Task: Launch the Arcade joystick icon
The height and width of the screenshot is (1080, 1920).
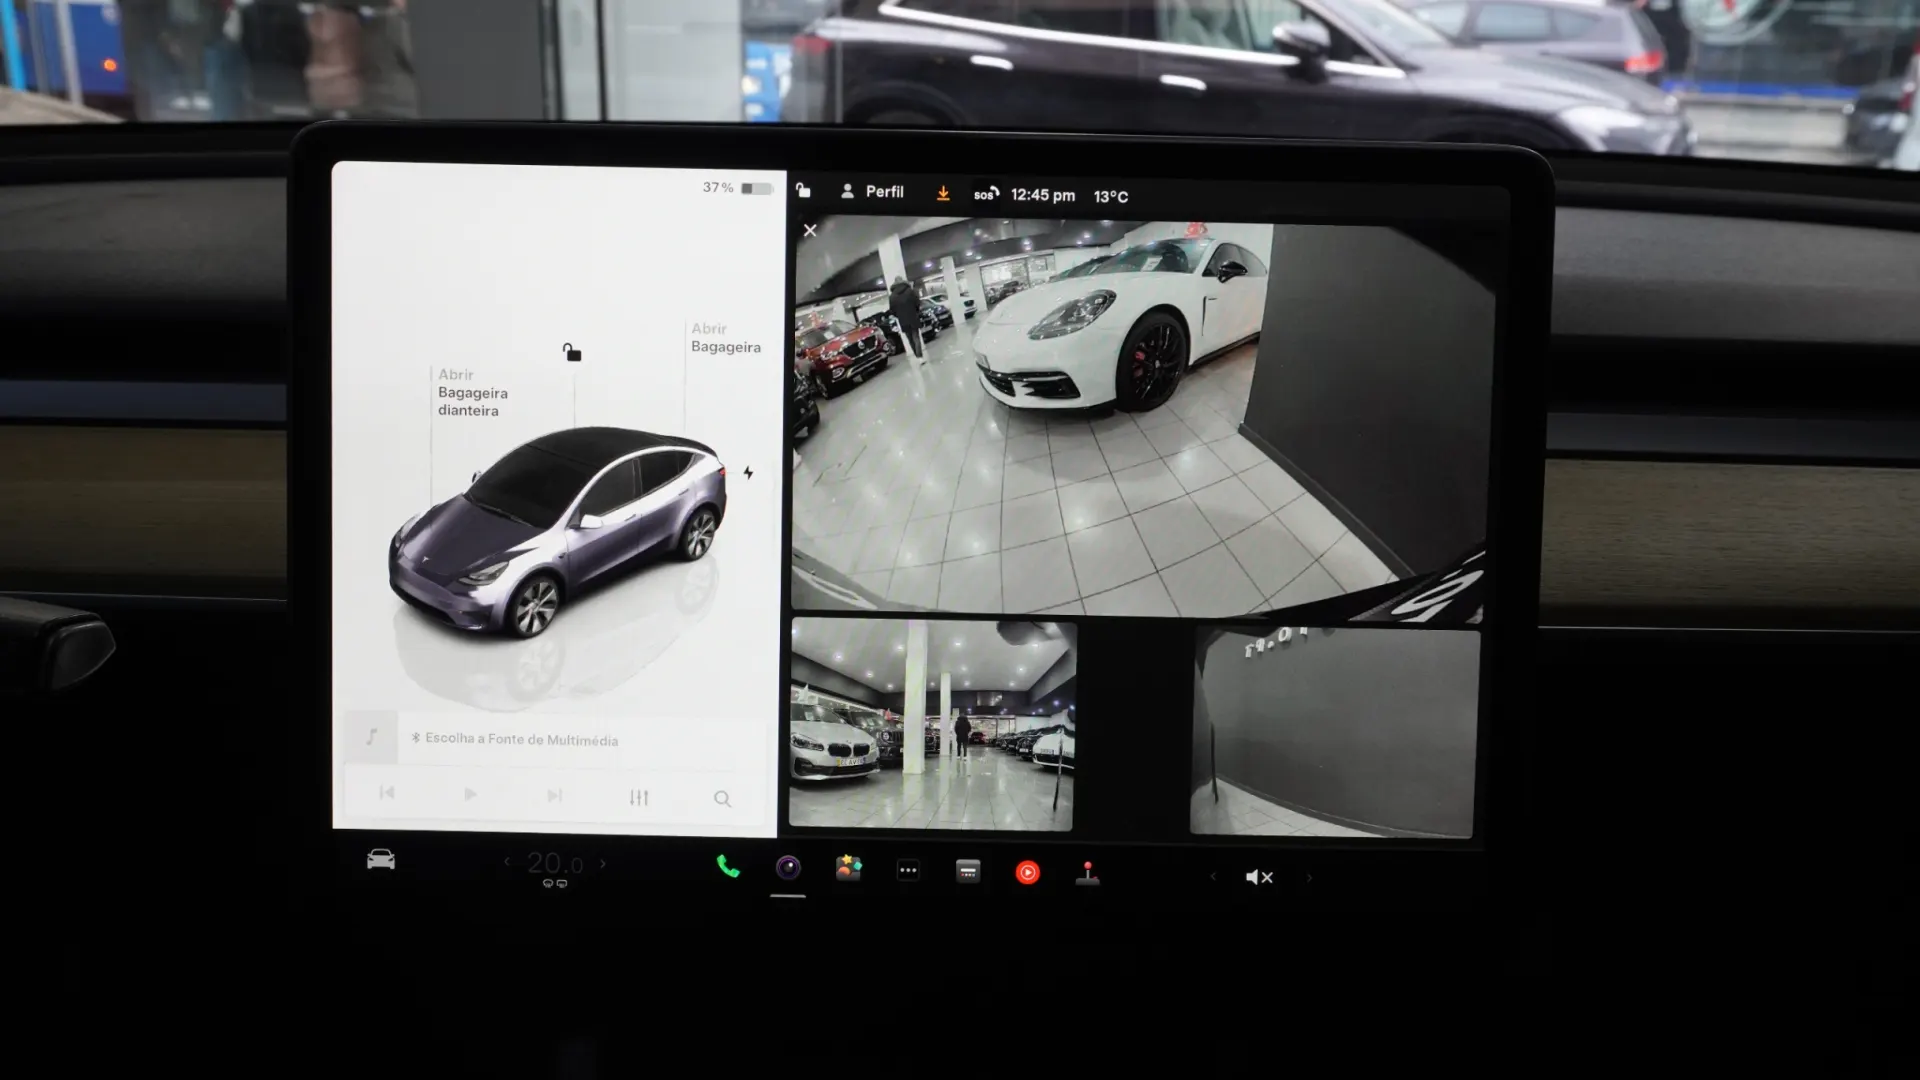Action: coord(1088,872)
